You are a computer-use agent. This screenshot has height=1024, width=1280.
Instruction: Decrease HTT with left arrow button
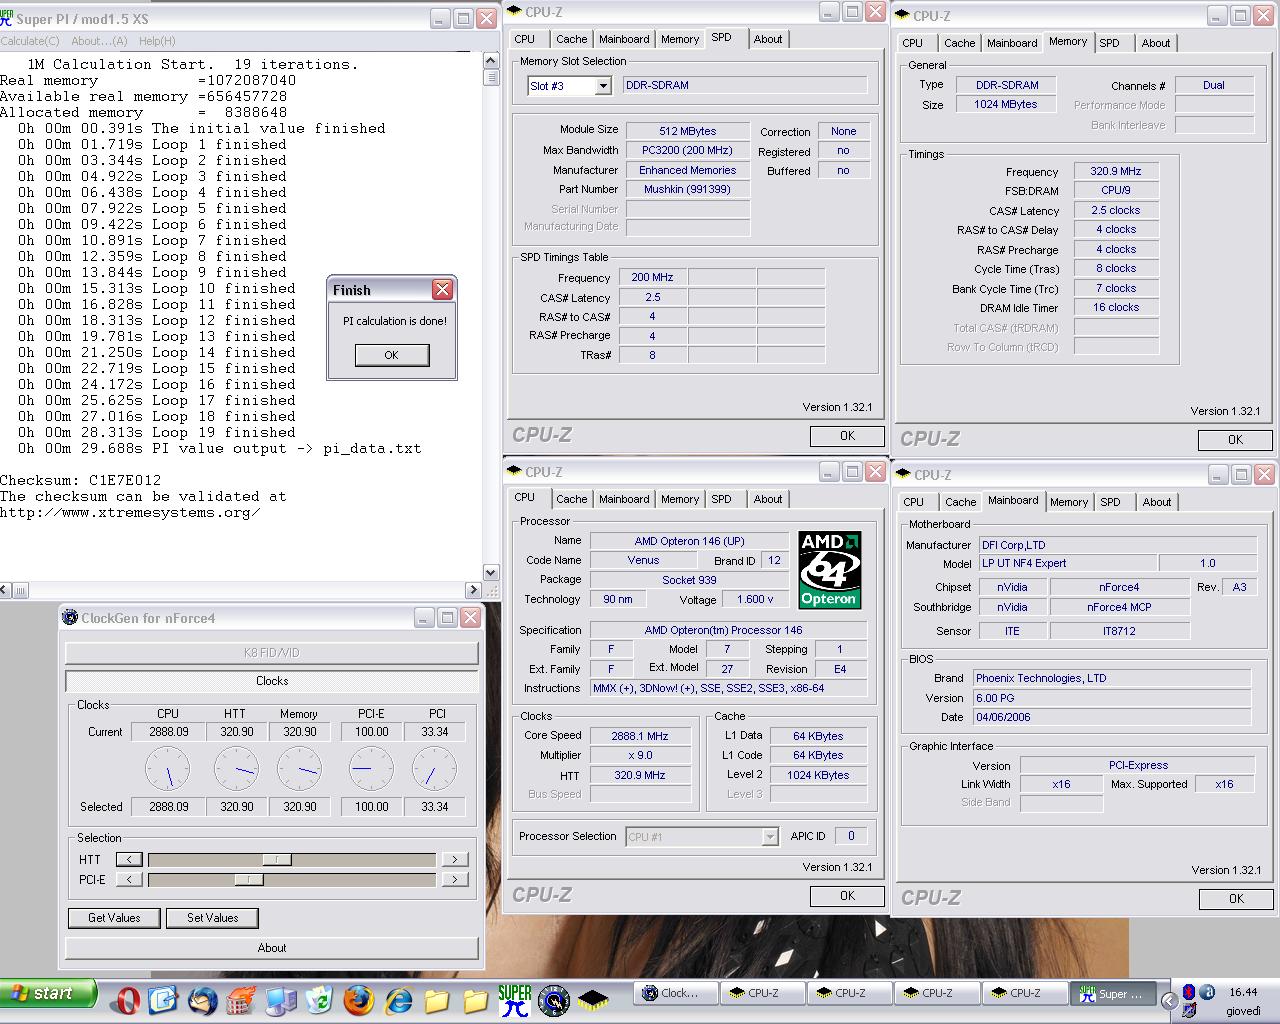[129, 860]
